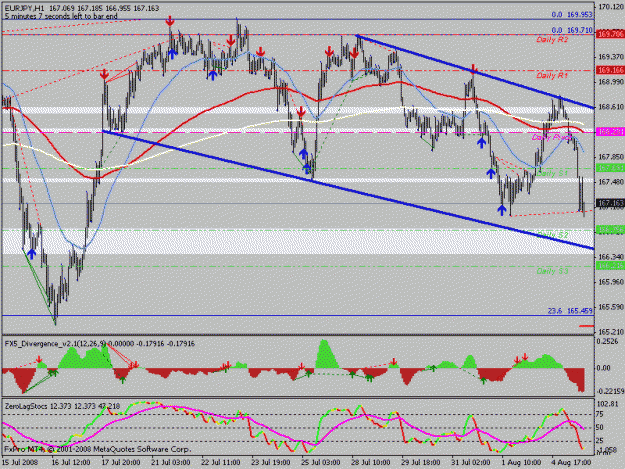
Task: Click the 'Daily S1' support label
Action: [x=552, y=174]
